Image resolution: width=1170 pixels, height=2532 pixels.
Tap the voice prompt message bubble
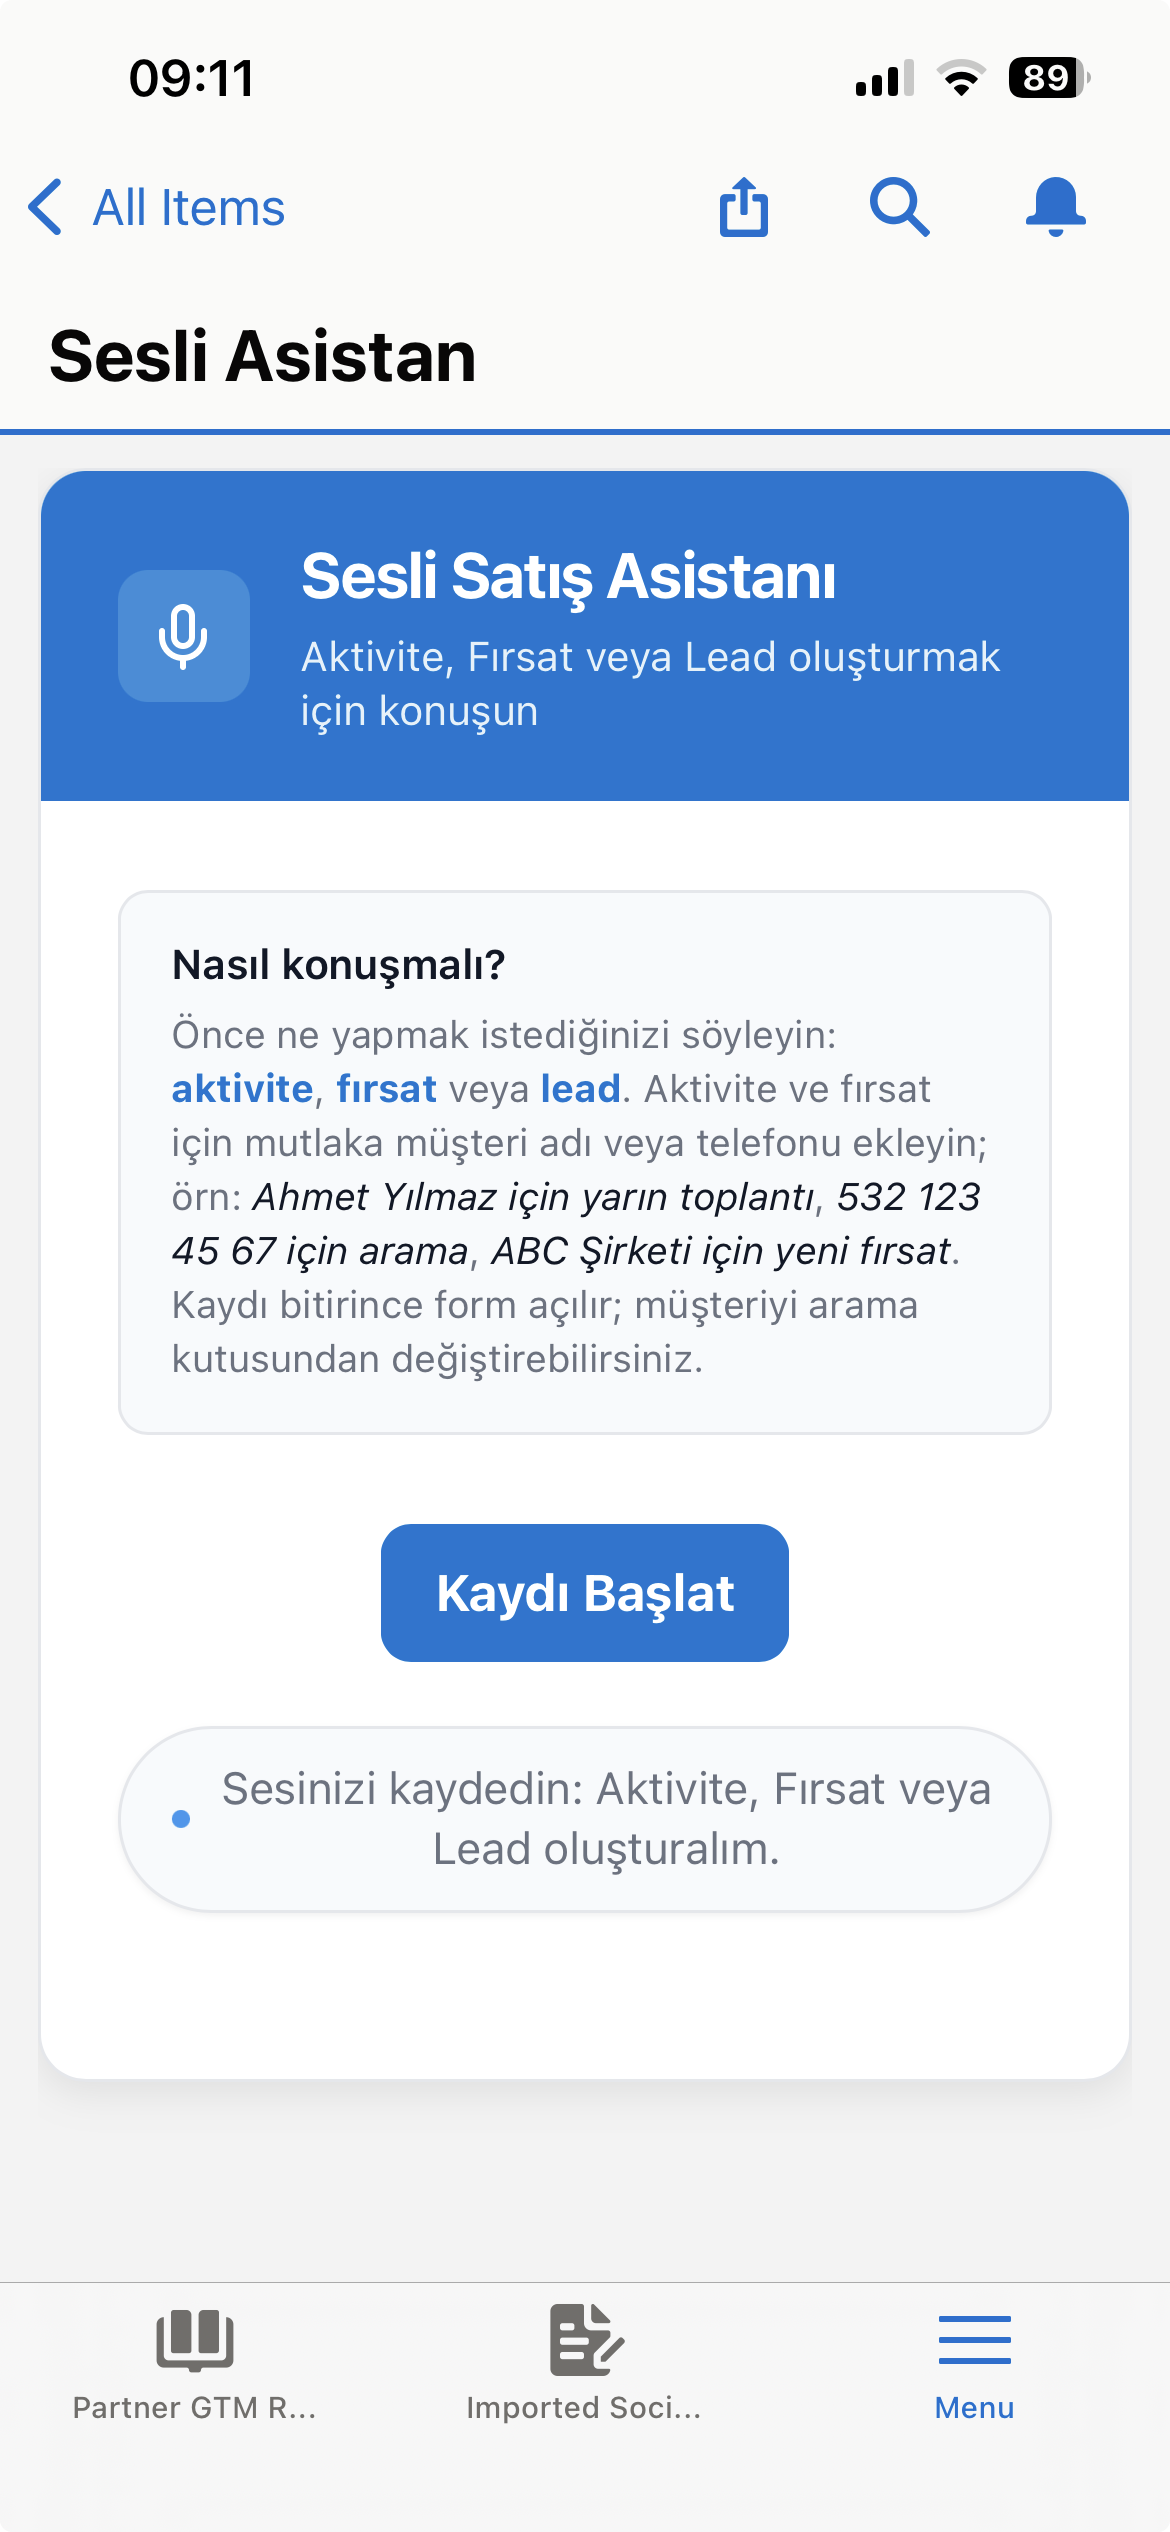(x=585, y=1821)
